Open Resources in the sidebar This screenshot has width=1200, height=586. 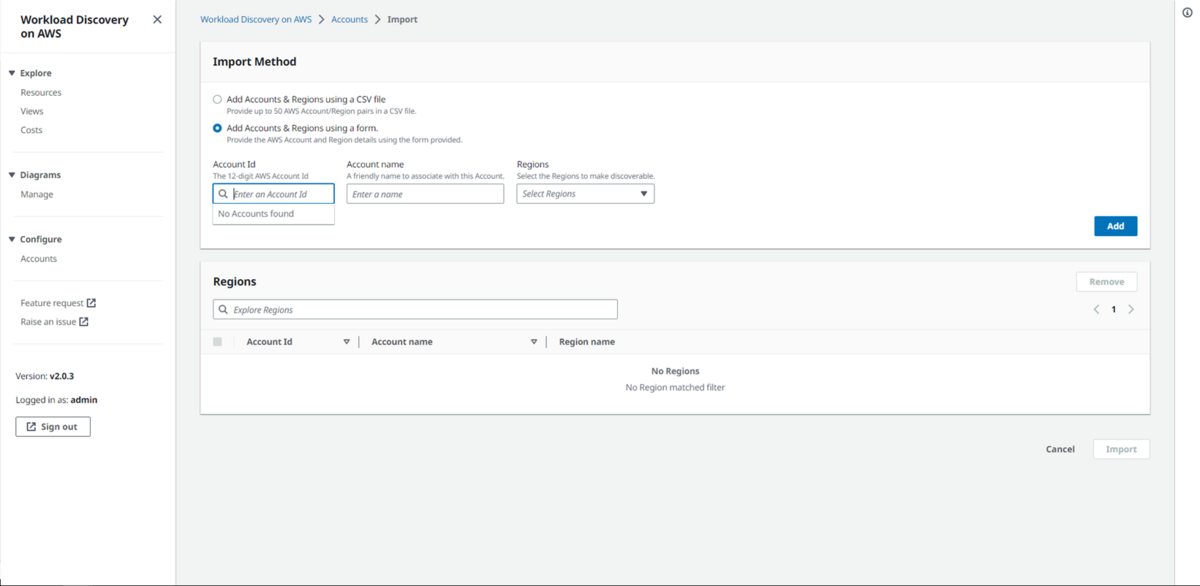click(41, 92)
